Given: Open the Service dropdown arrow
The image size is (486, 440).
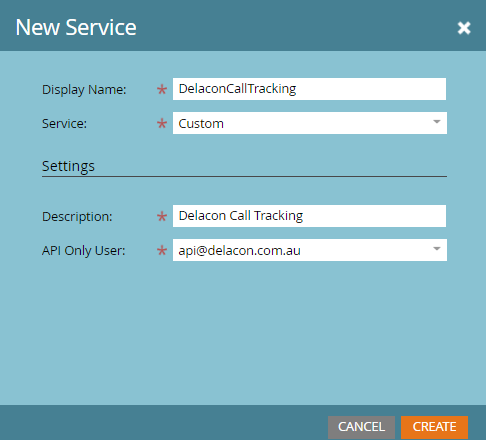Looking at the screenshot, I should tap(437, 122).
